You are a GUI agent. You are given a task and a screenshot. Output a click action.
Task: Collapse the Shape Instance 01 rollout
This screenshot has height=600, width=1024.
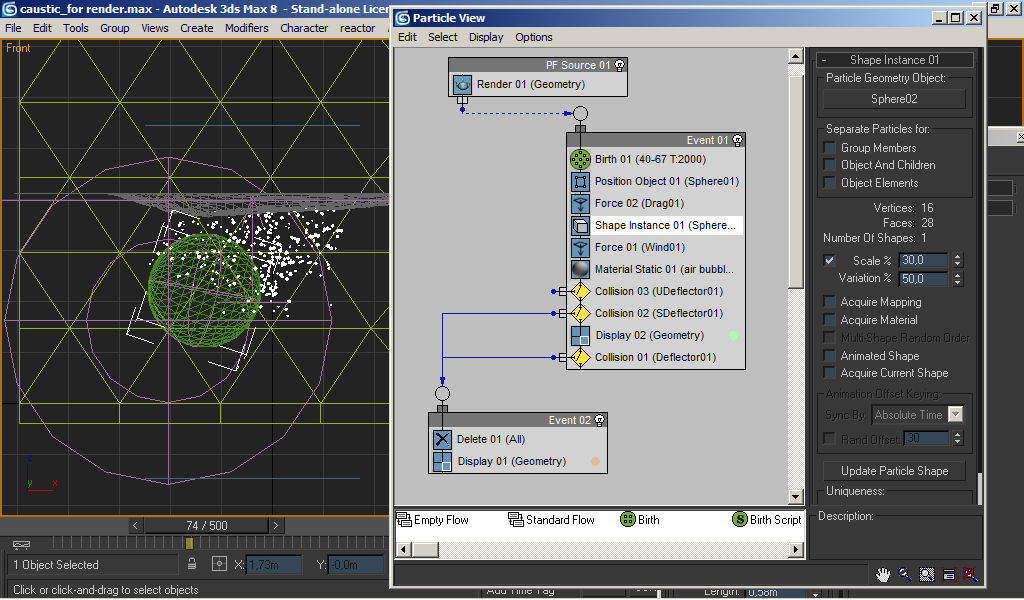tap(895, 59)
